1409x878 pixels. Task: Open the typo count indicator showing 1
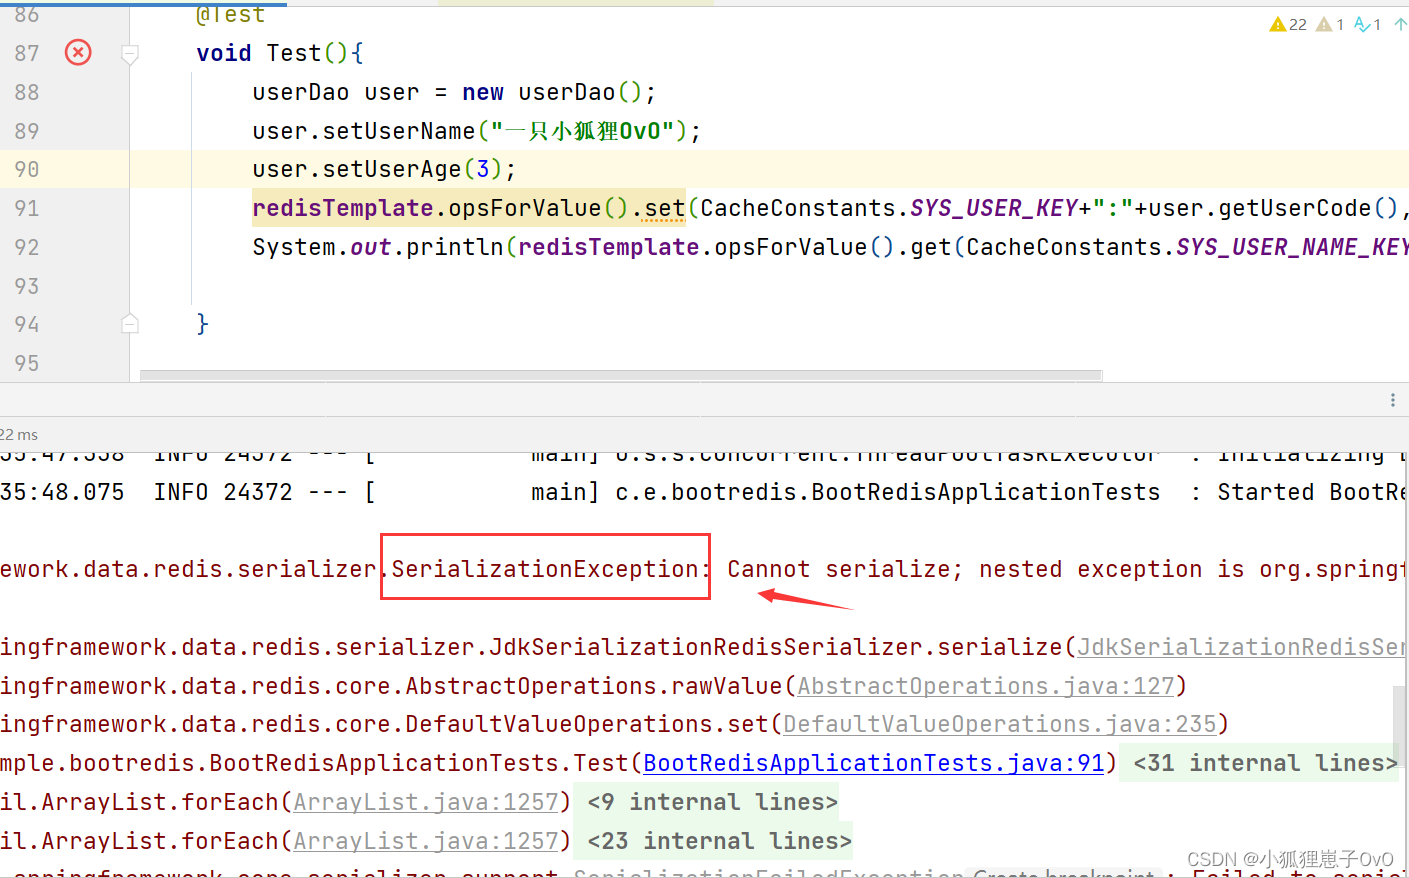1367,24
